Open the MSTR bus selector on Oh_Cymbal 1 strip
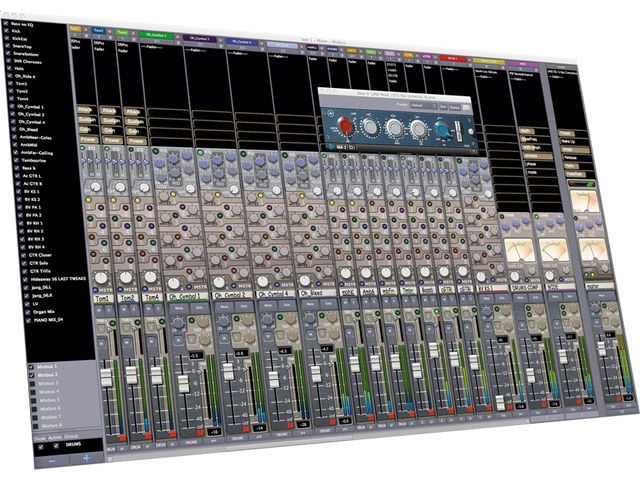 click(x=198, y=289)
